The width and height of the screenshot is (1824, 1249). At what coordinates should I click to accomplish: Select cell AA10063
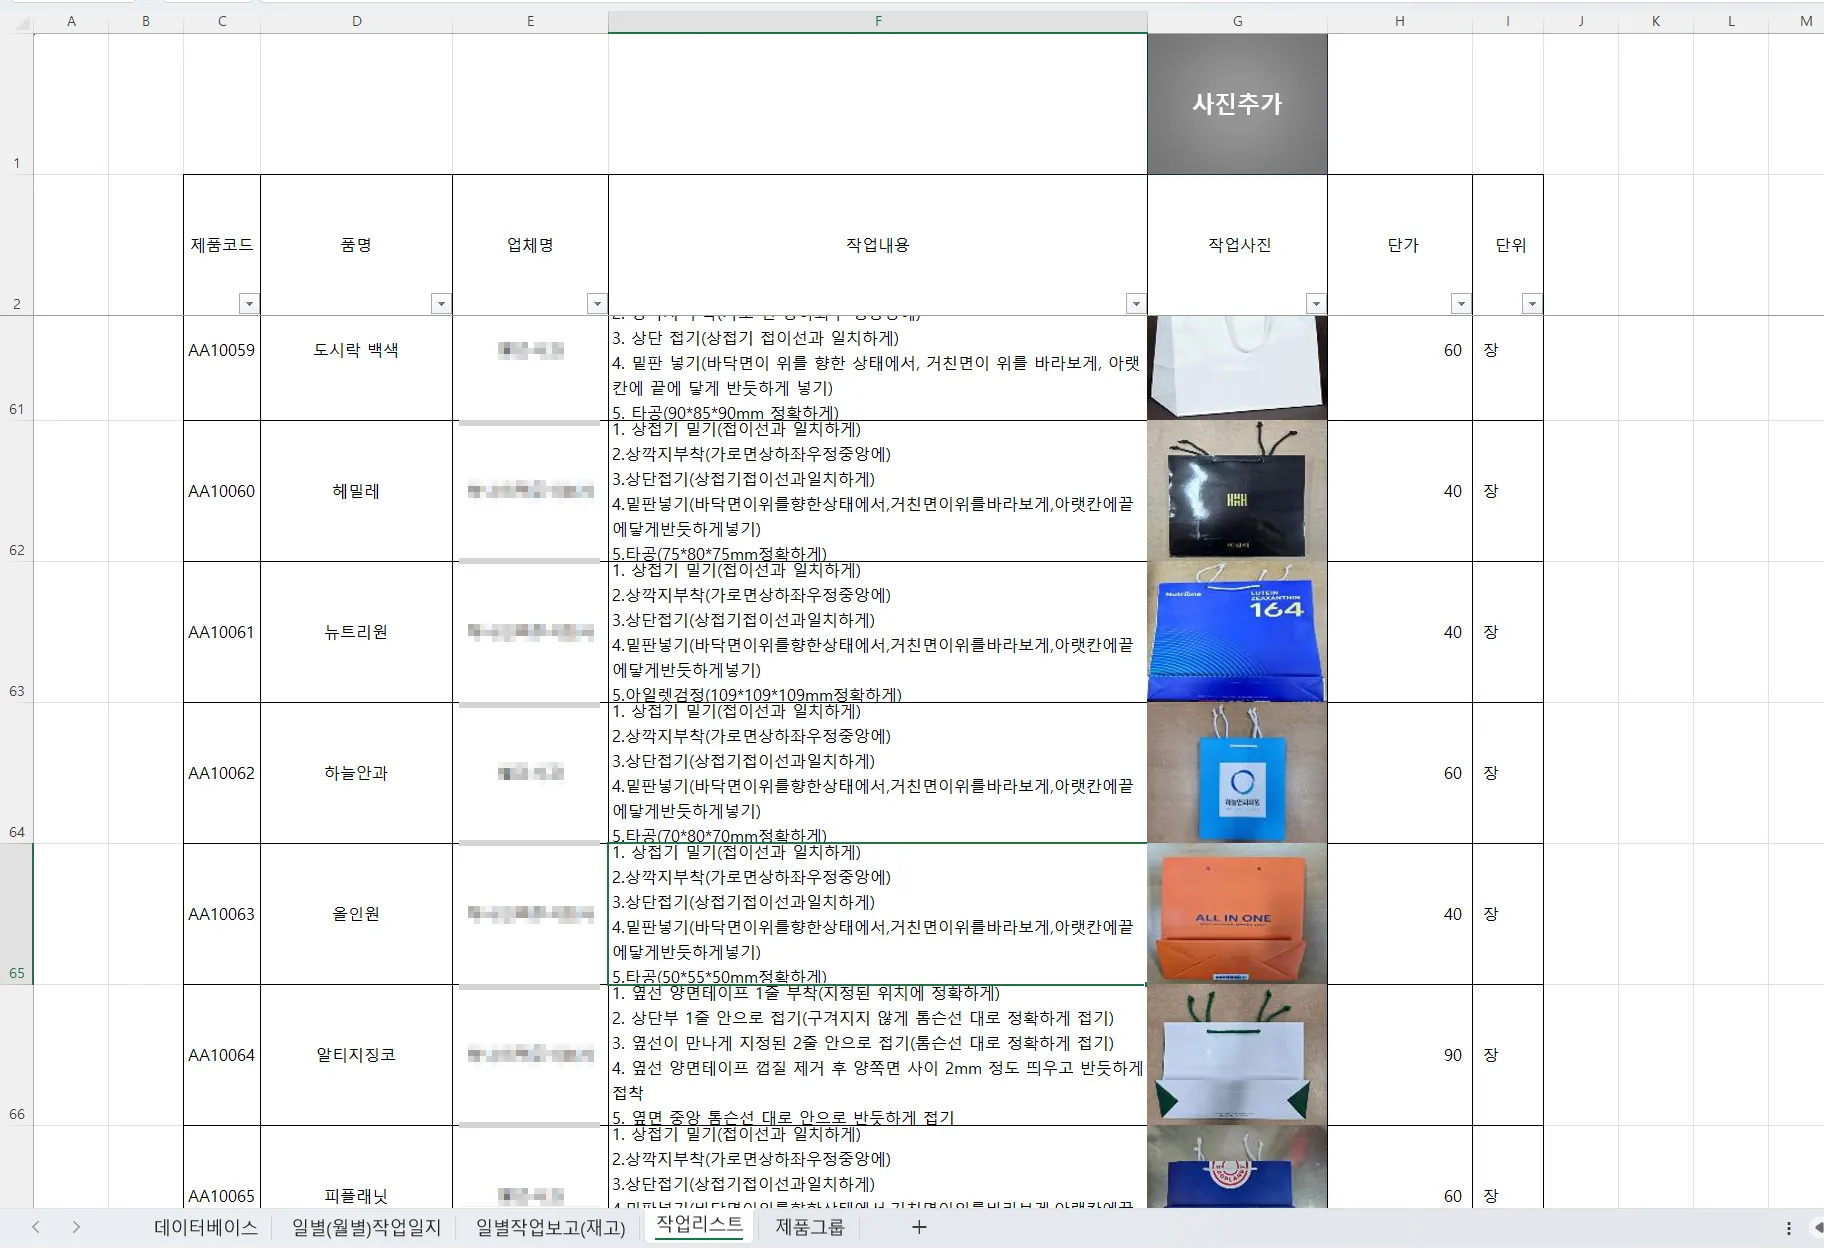point(222,914)
